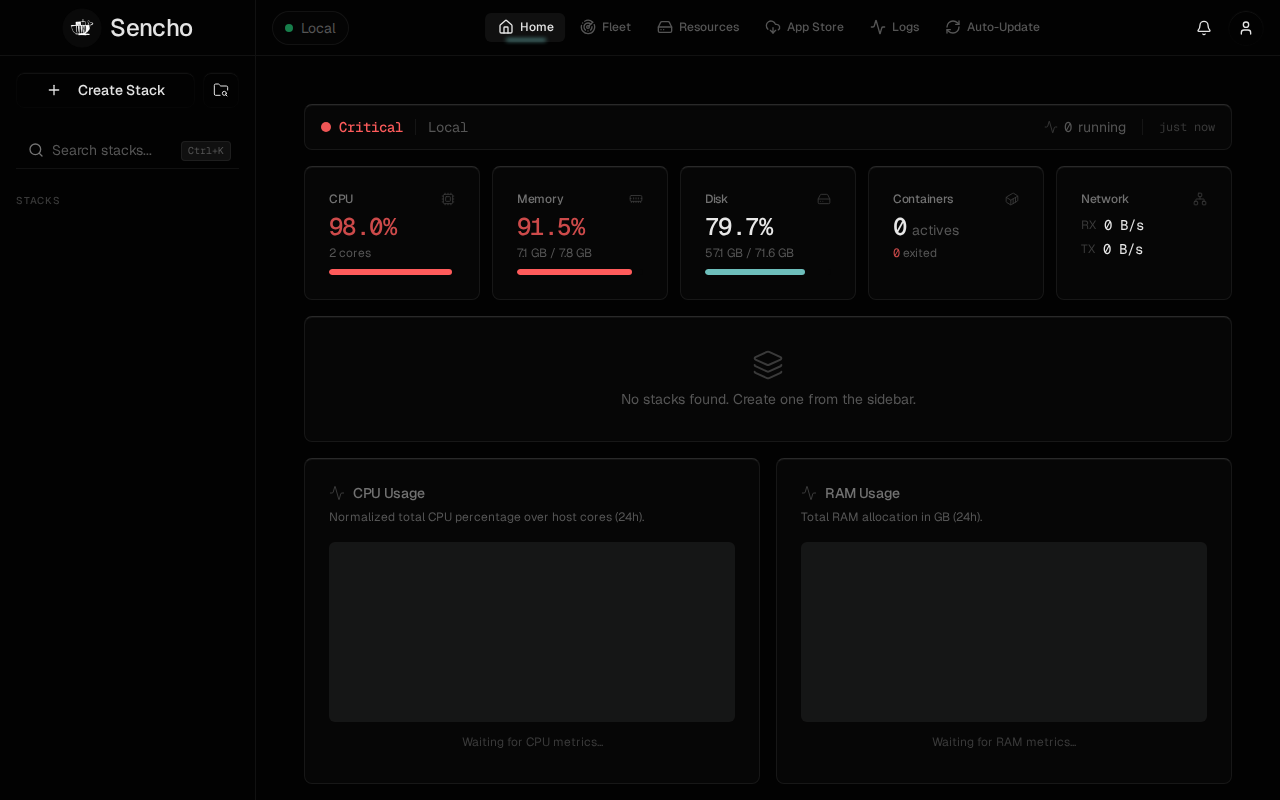
Task: Click the pulse icon beside 0 running
Action: [x=1051, y=127]
